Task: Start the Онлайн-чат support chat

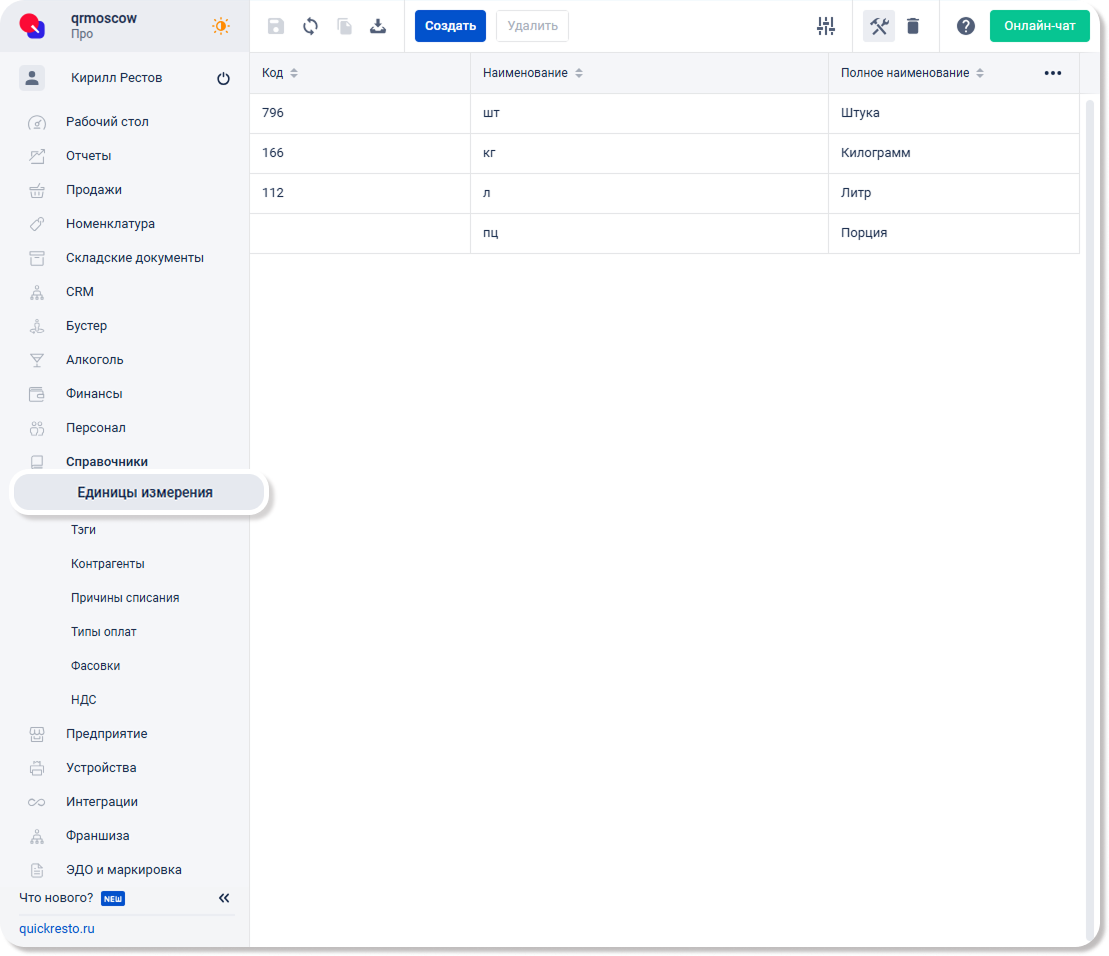Action: pos(1039,26)
